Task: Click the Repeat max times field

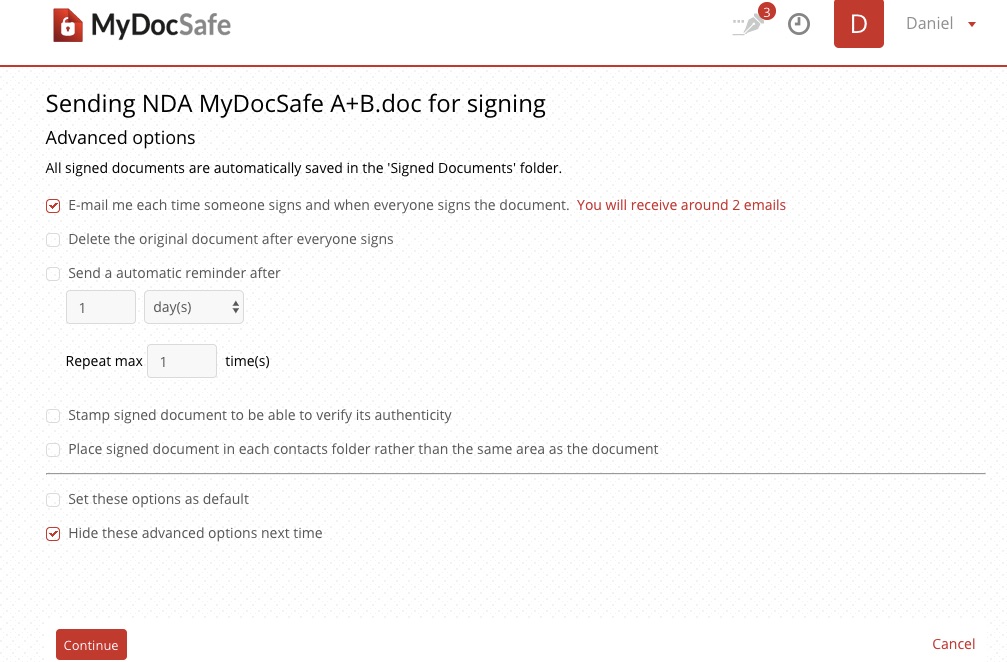Action: pyautogui.click(x=182, y=362)
